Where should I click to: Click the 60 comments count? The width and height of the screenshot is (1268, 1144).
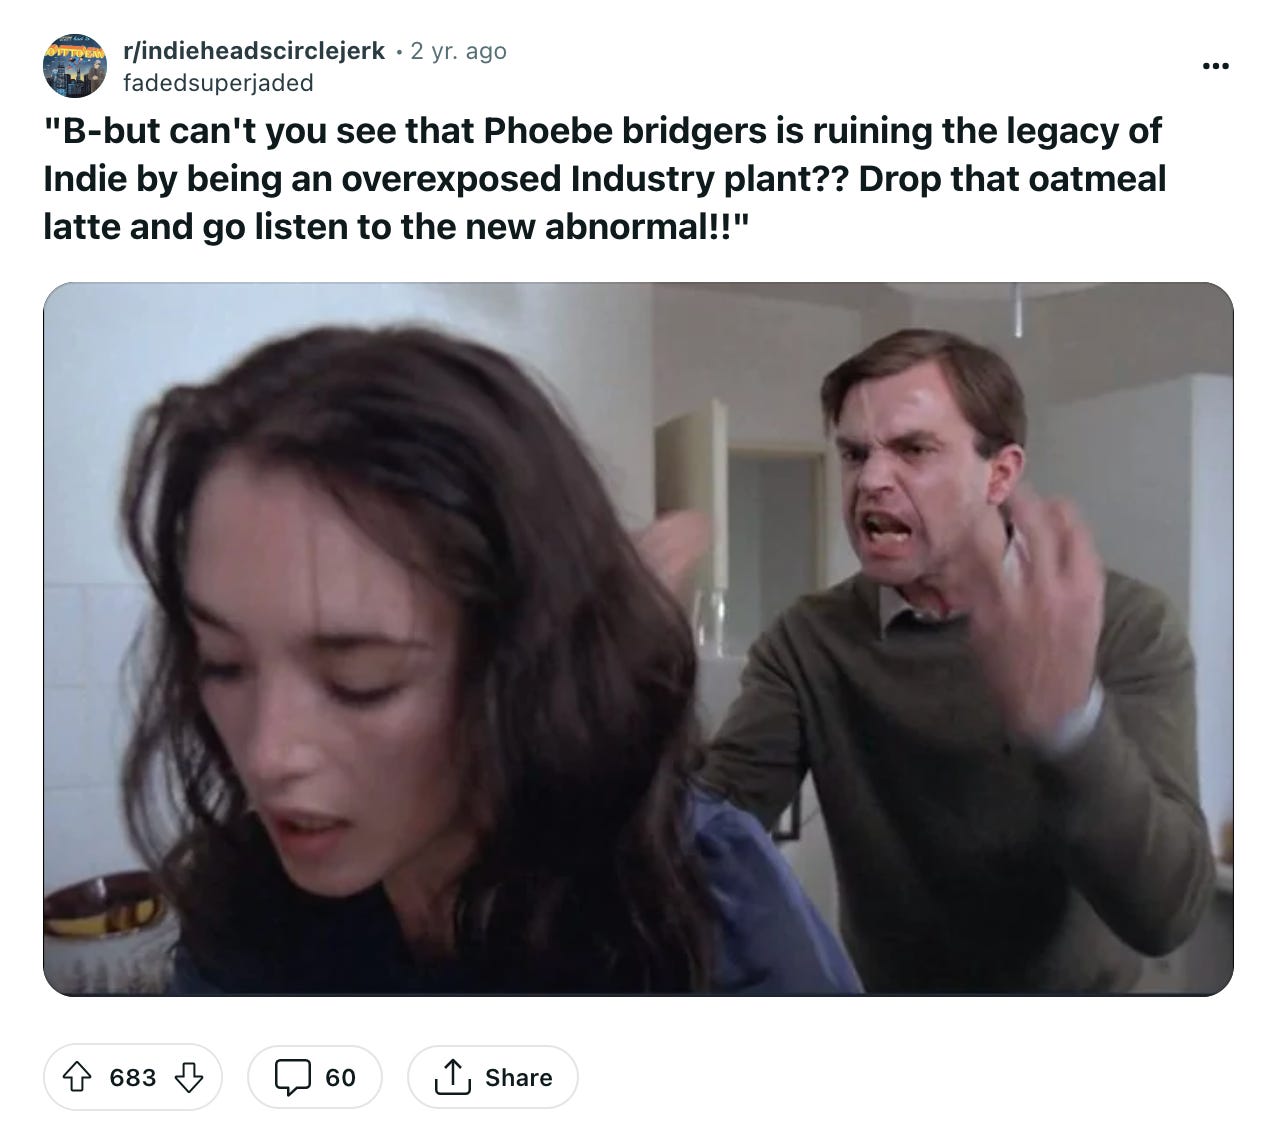(x=340, y=1077)
